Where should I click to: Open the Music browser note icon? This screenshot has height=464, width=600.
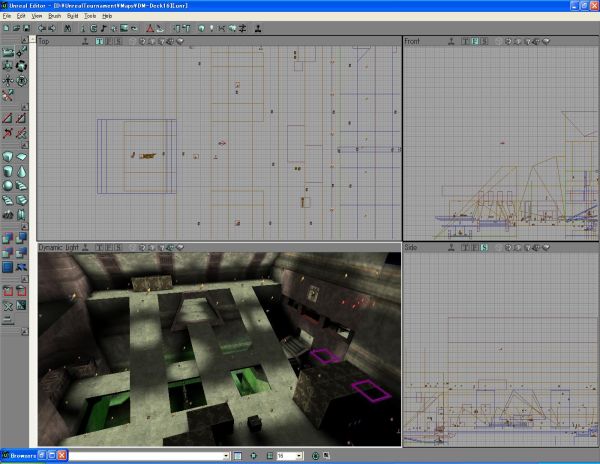pyautogui.click(x=104, y=28)
